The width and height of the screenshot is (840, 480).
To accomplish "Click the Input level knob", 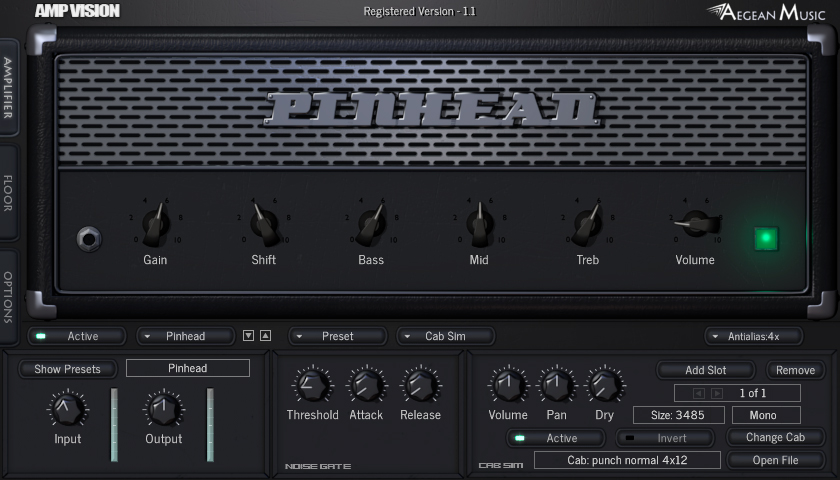I will click(x=68, y=409).
